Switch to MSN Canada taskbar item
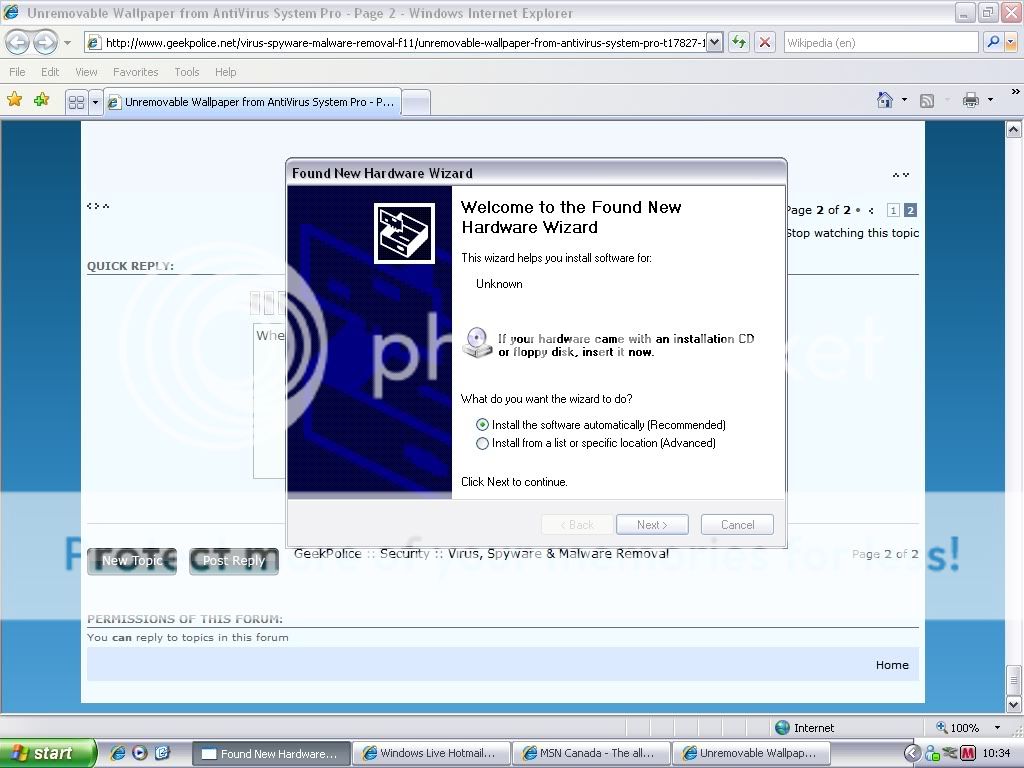 (592, 754)
